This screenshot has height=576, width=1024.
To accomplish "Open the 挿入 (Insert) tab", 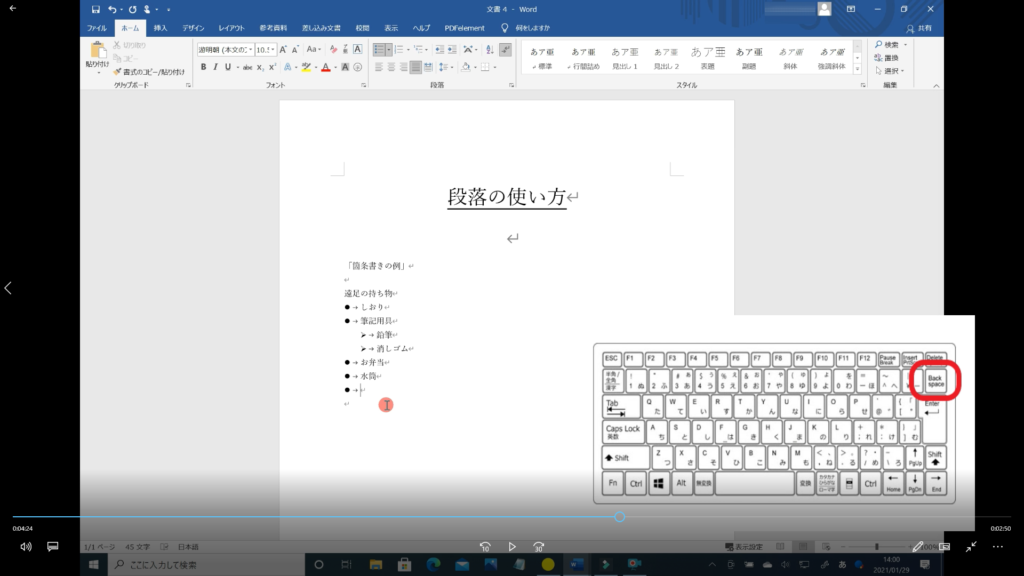I will (x=160, y=28).
